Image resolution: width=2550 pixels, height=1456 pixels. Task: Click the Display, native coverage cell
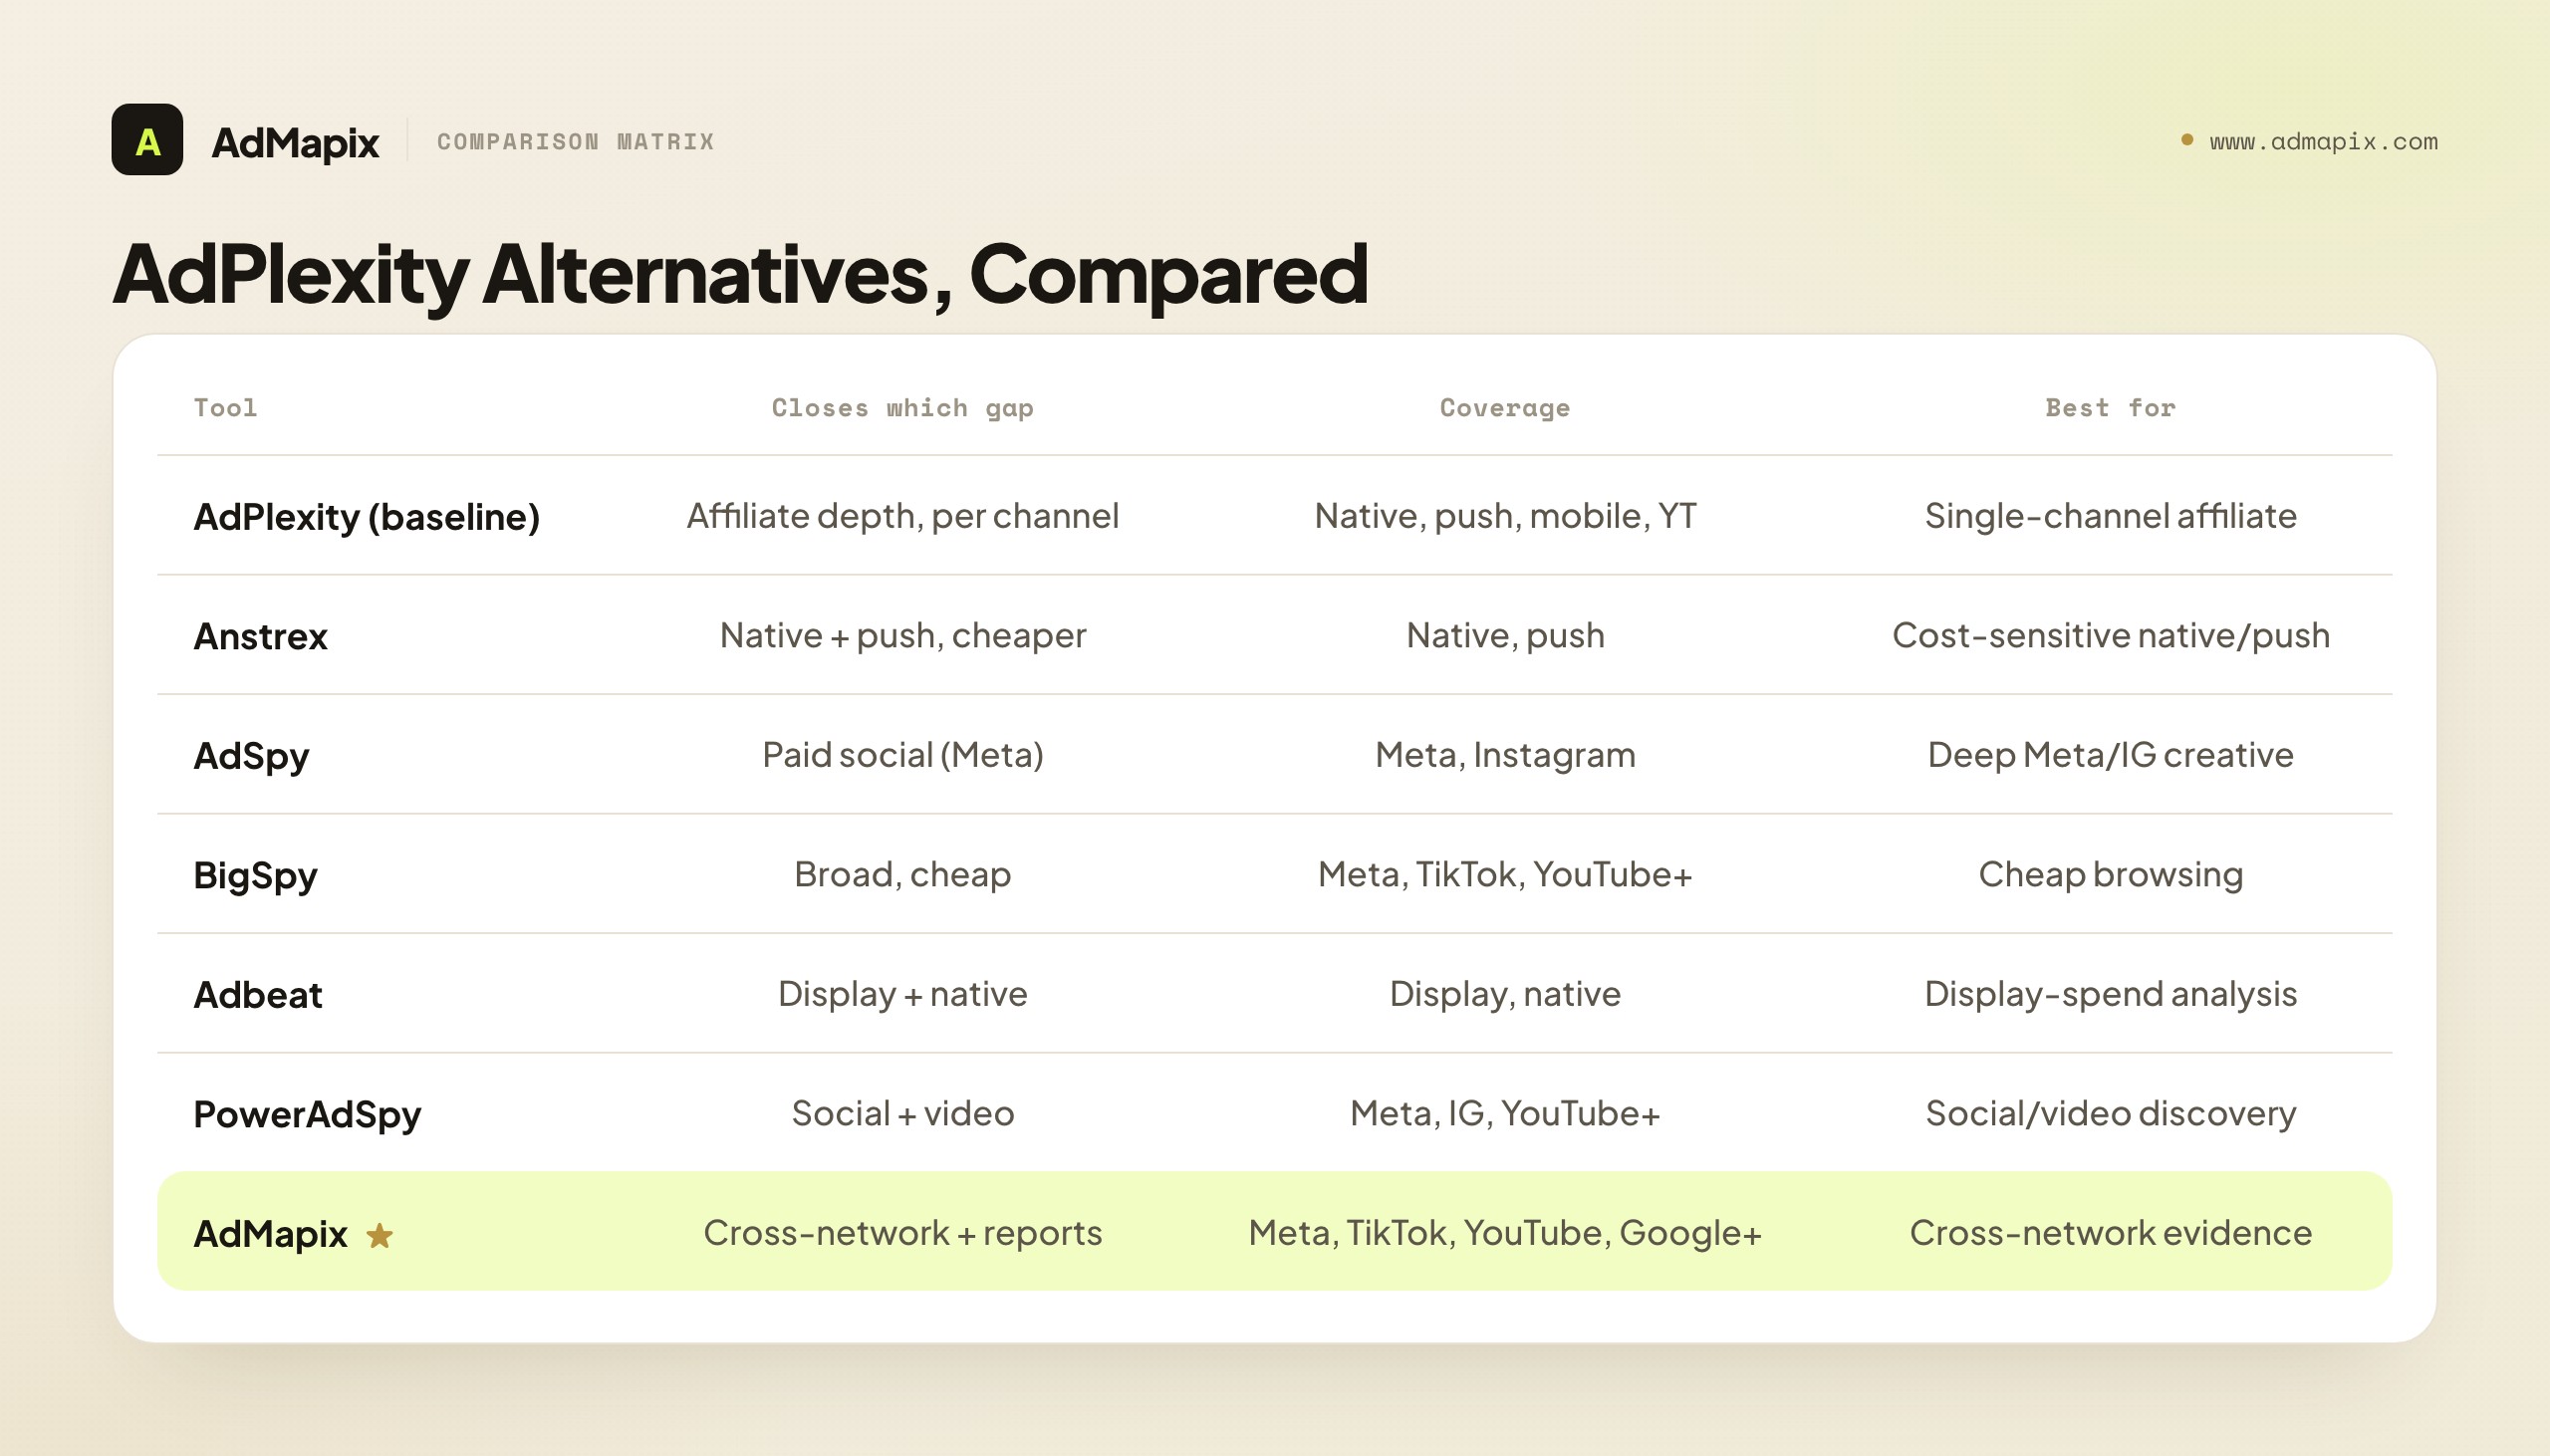[1505, 994]
